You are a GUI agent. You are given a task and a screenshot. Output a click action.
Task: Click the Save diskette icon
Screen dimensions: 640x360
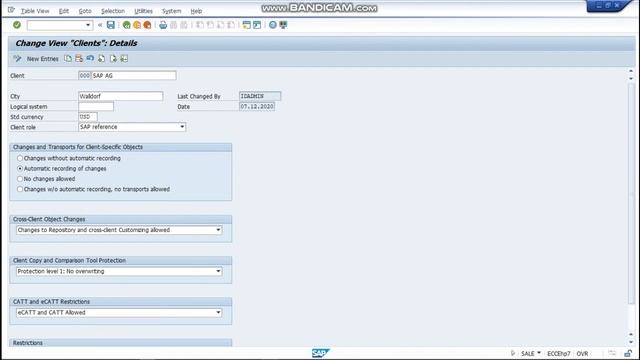click(111, 25)
